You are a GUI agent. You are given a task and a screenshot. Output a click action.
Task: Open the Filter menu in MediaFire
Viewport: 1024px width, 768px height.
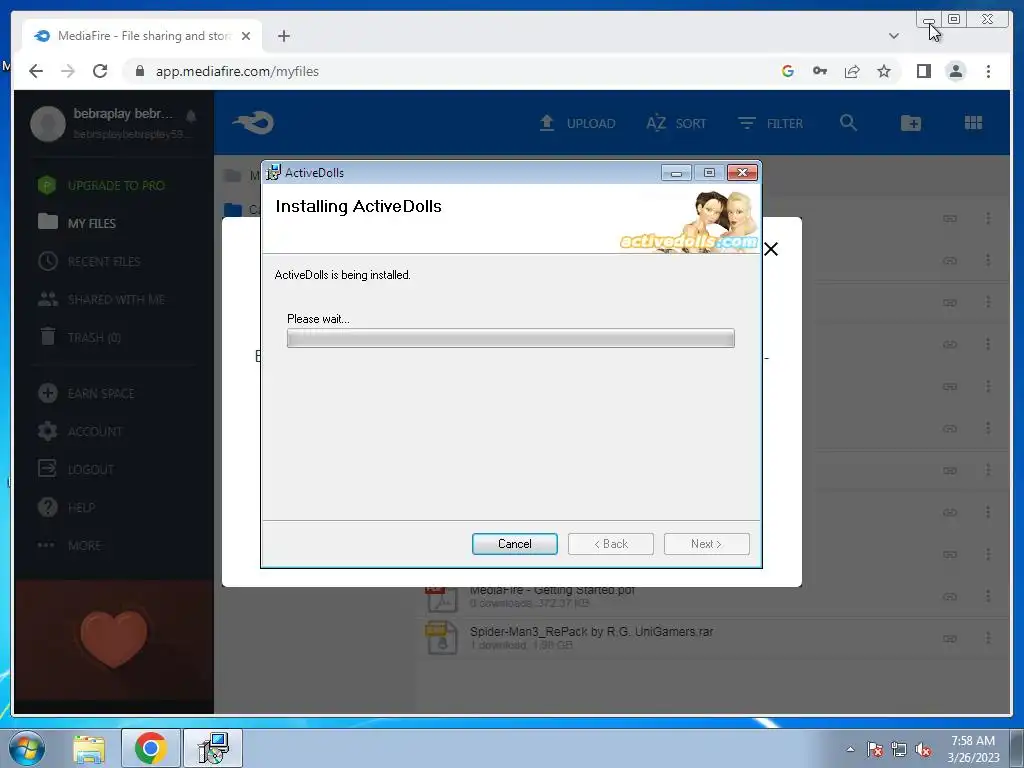(770, 123)
